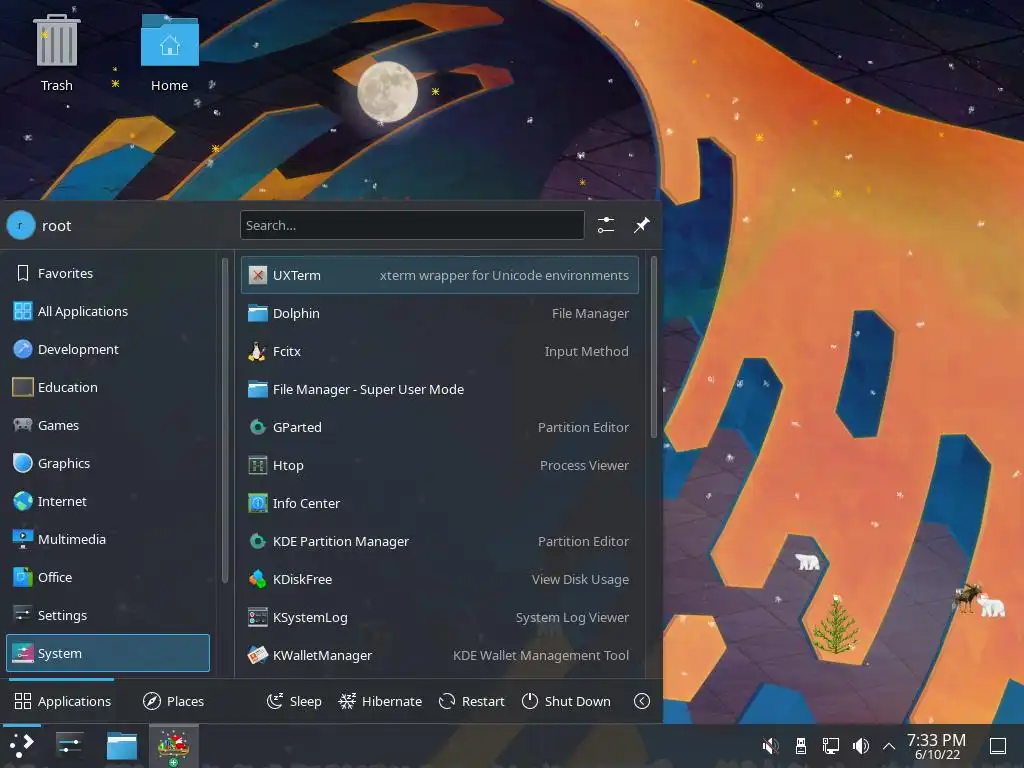
Task: Open the volume speaker tray icon
Action: click(x=861, y=746)
